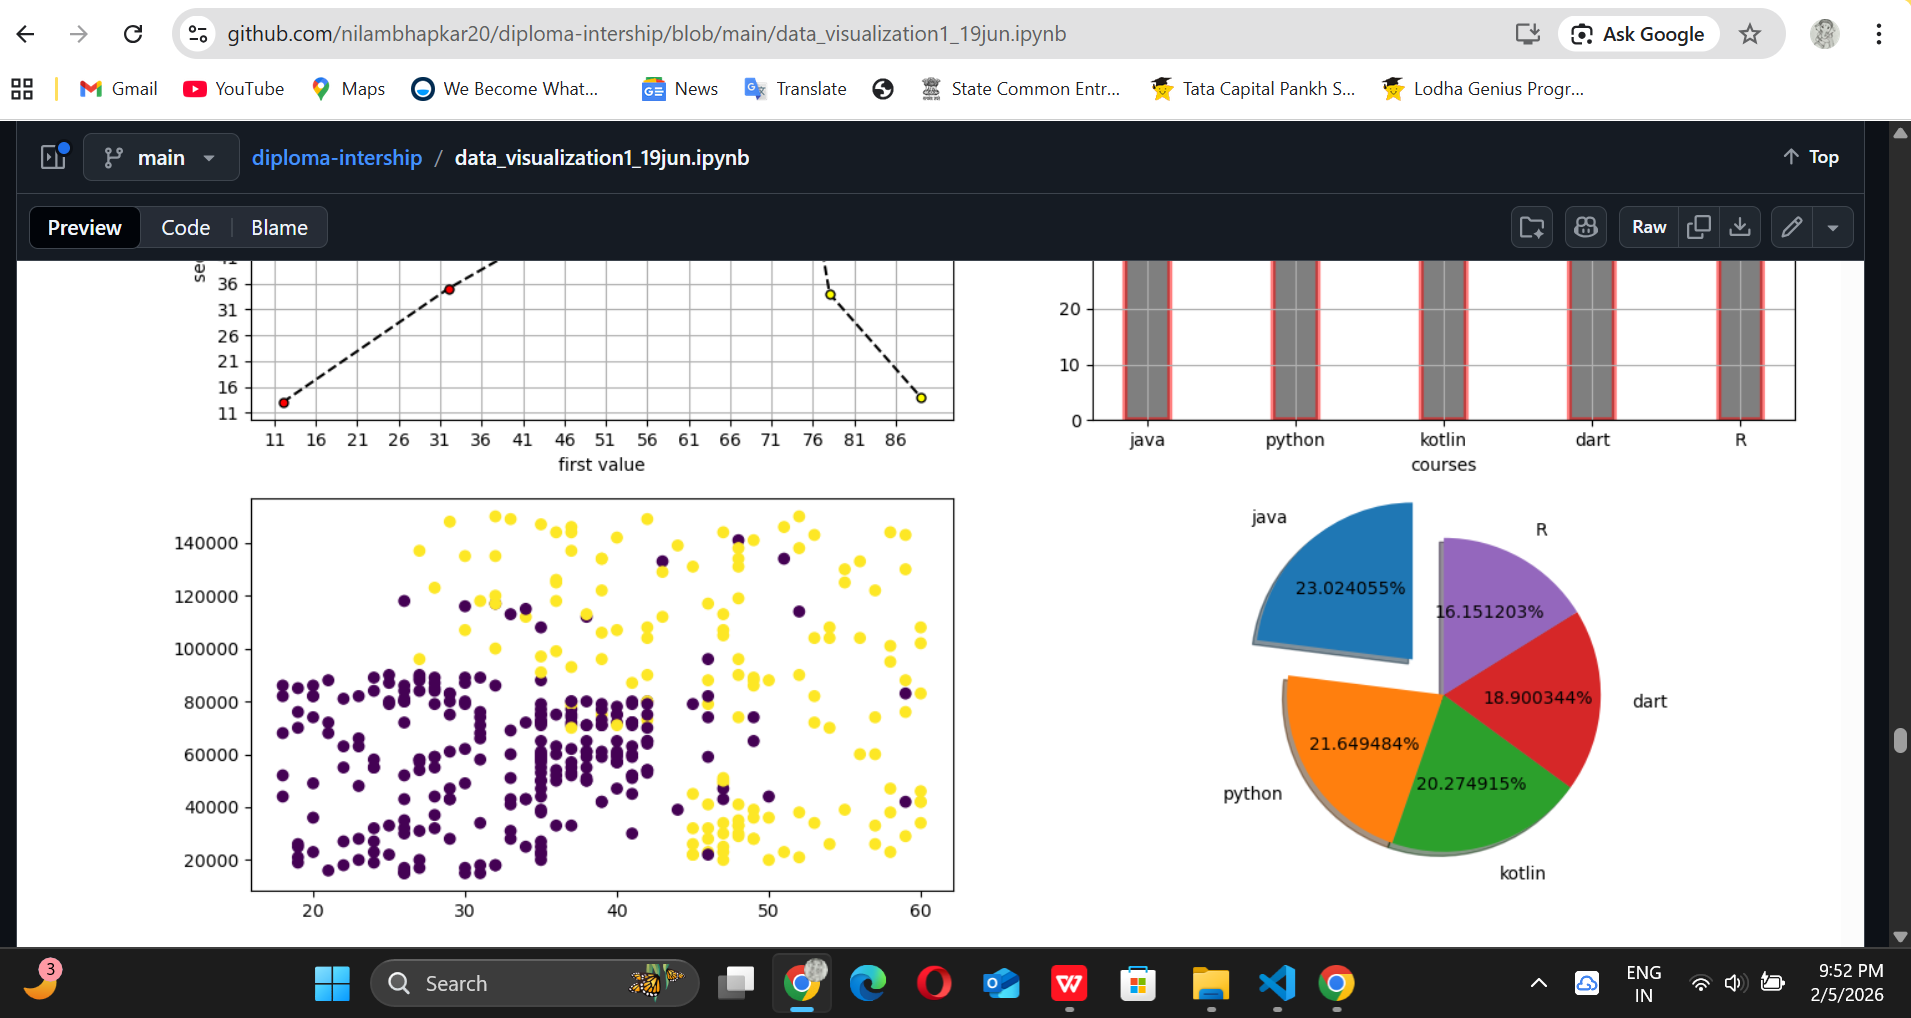Open the diploma-intership repository link
Screen dimensions: 1911x1018
pyautogui.click(x=337, y=157)
